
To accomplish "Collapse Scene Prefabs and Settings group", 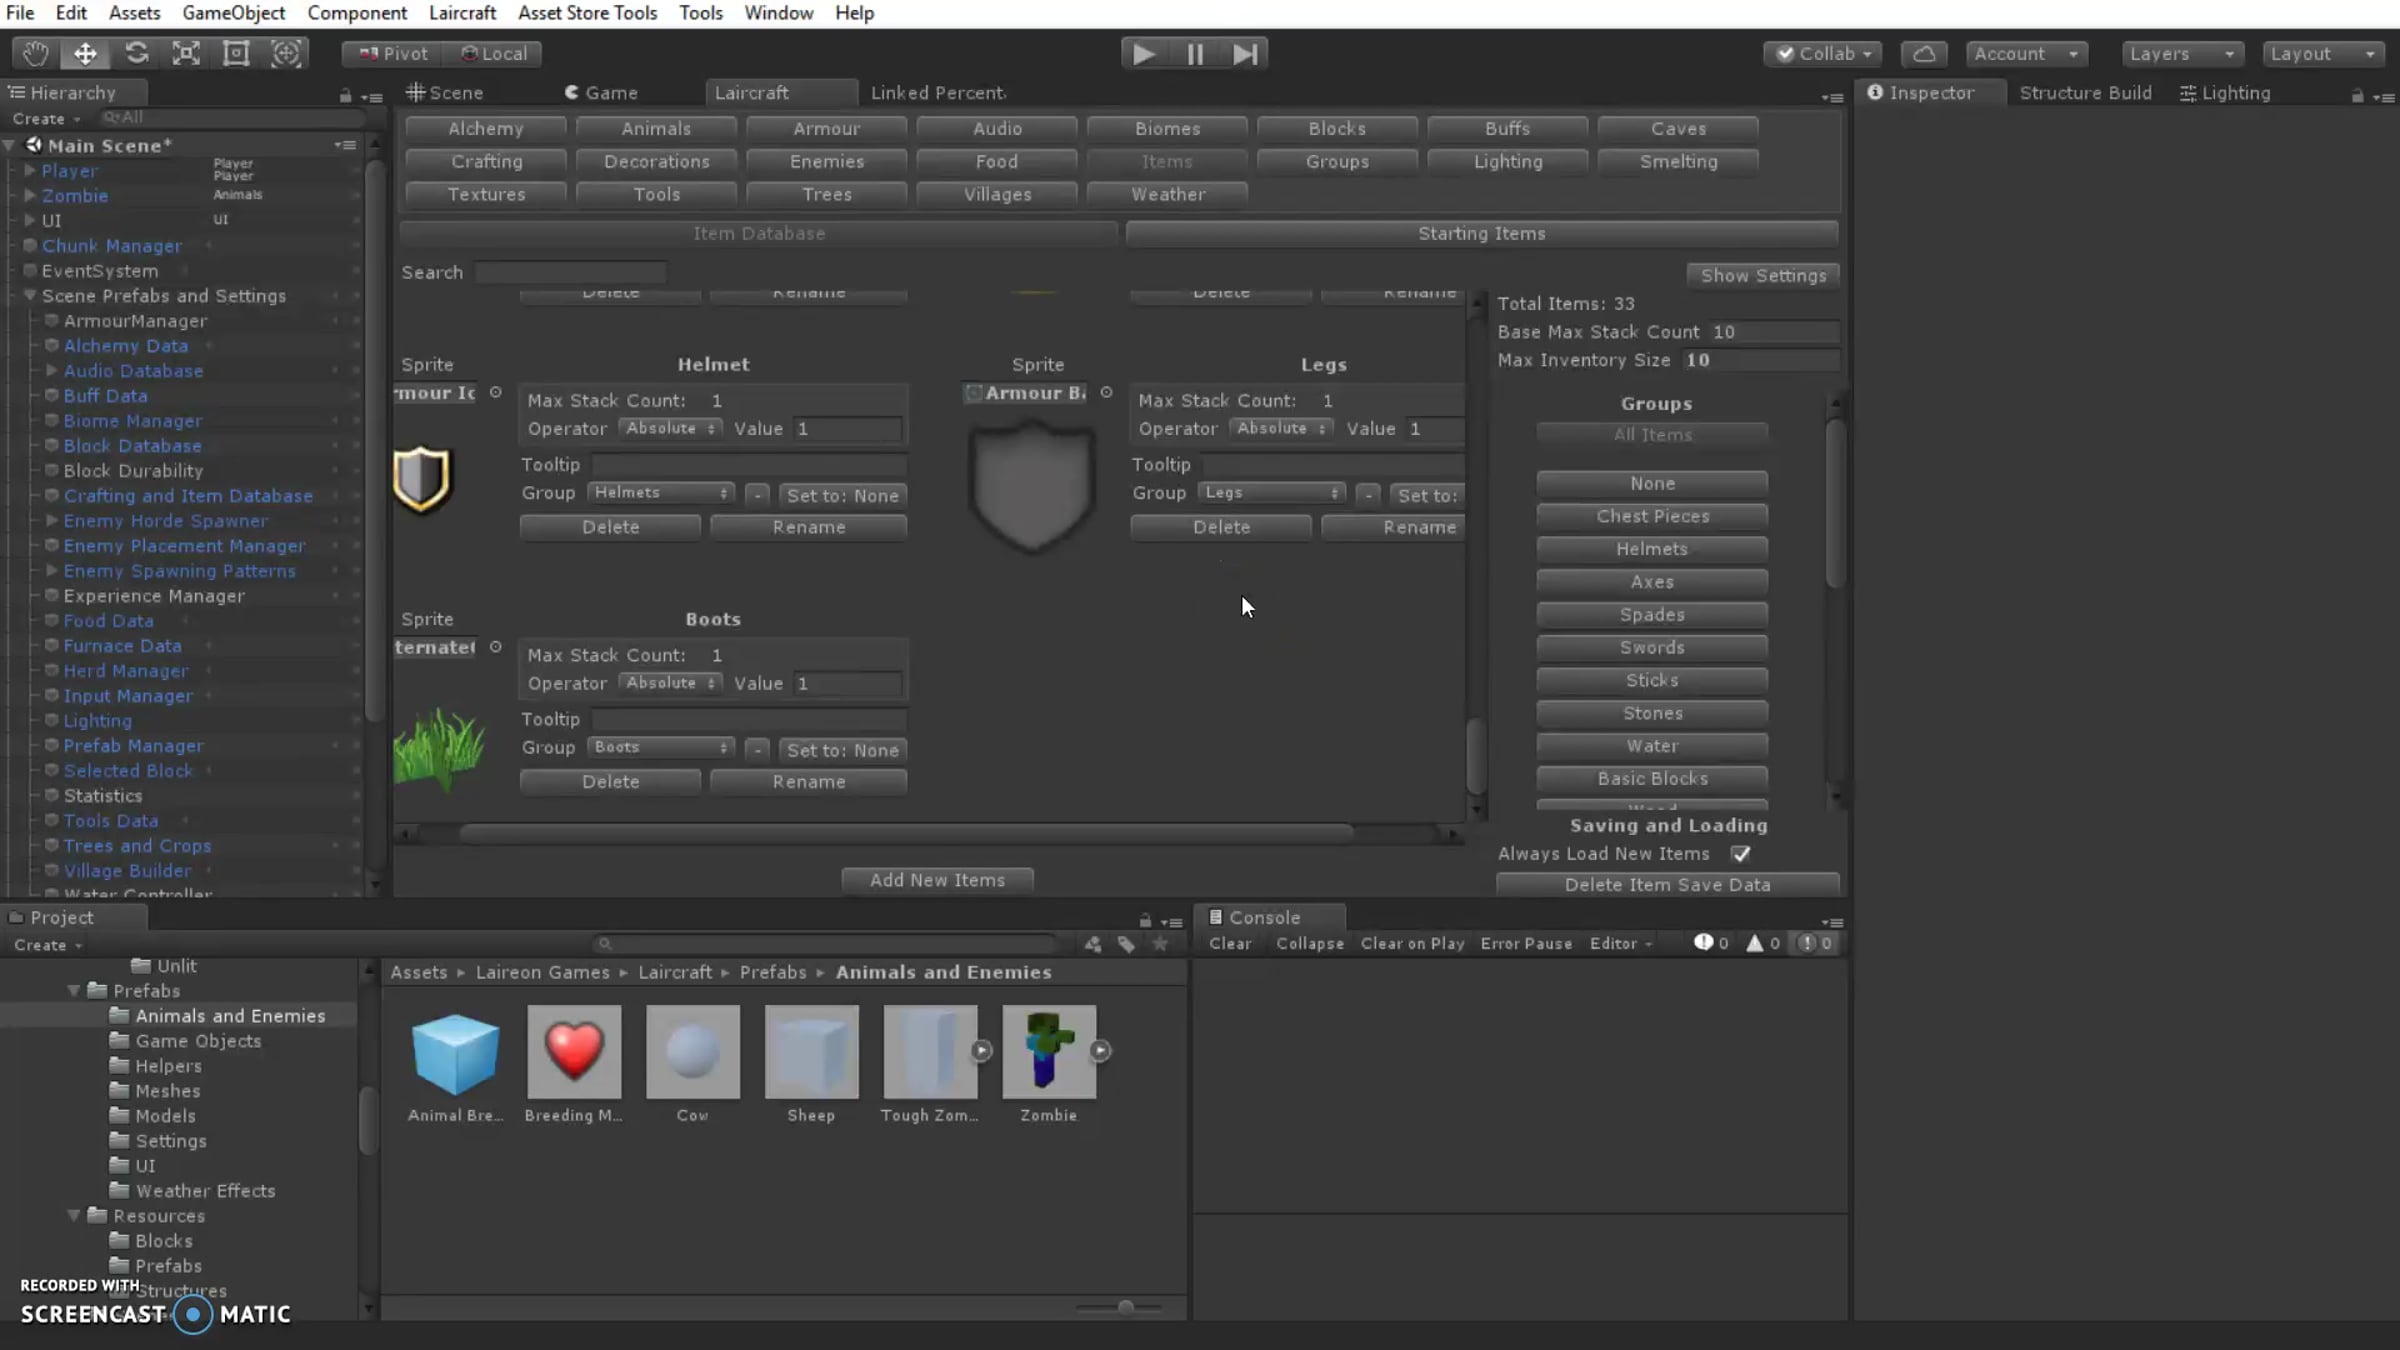I will (x=29, y=296).
